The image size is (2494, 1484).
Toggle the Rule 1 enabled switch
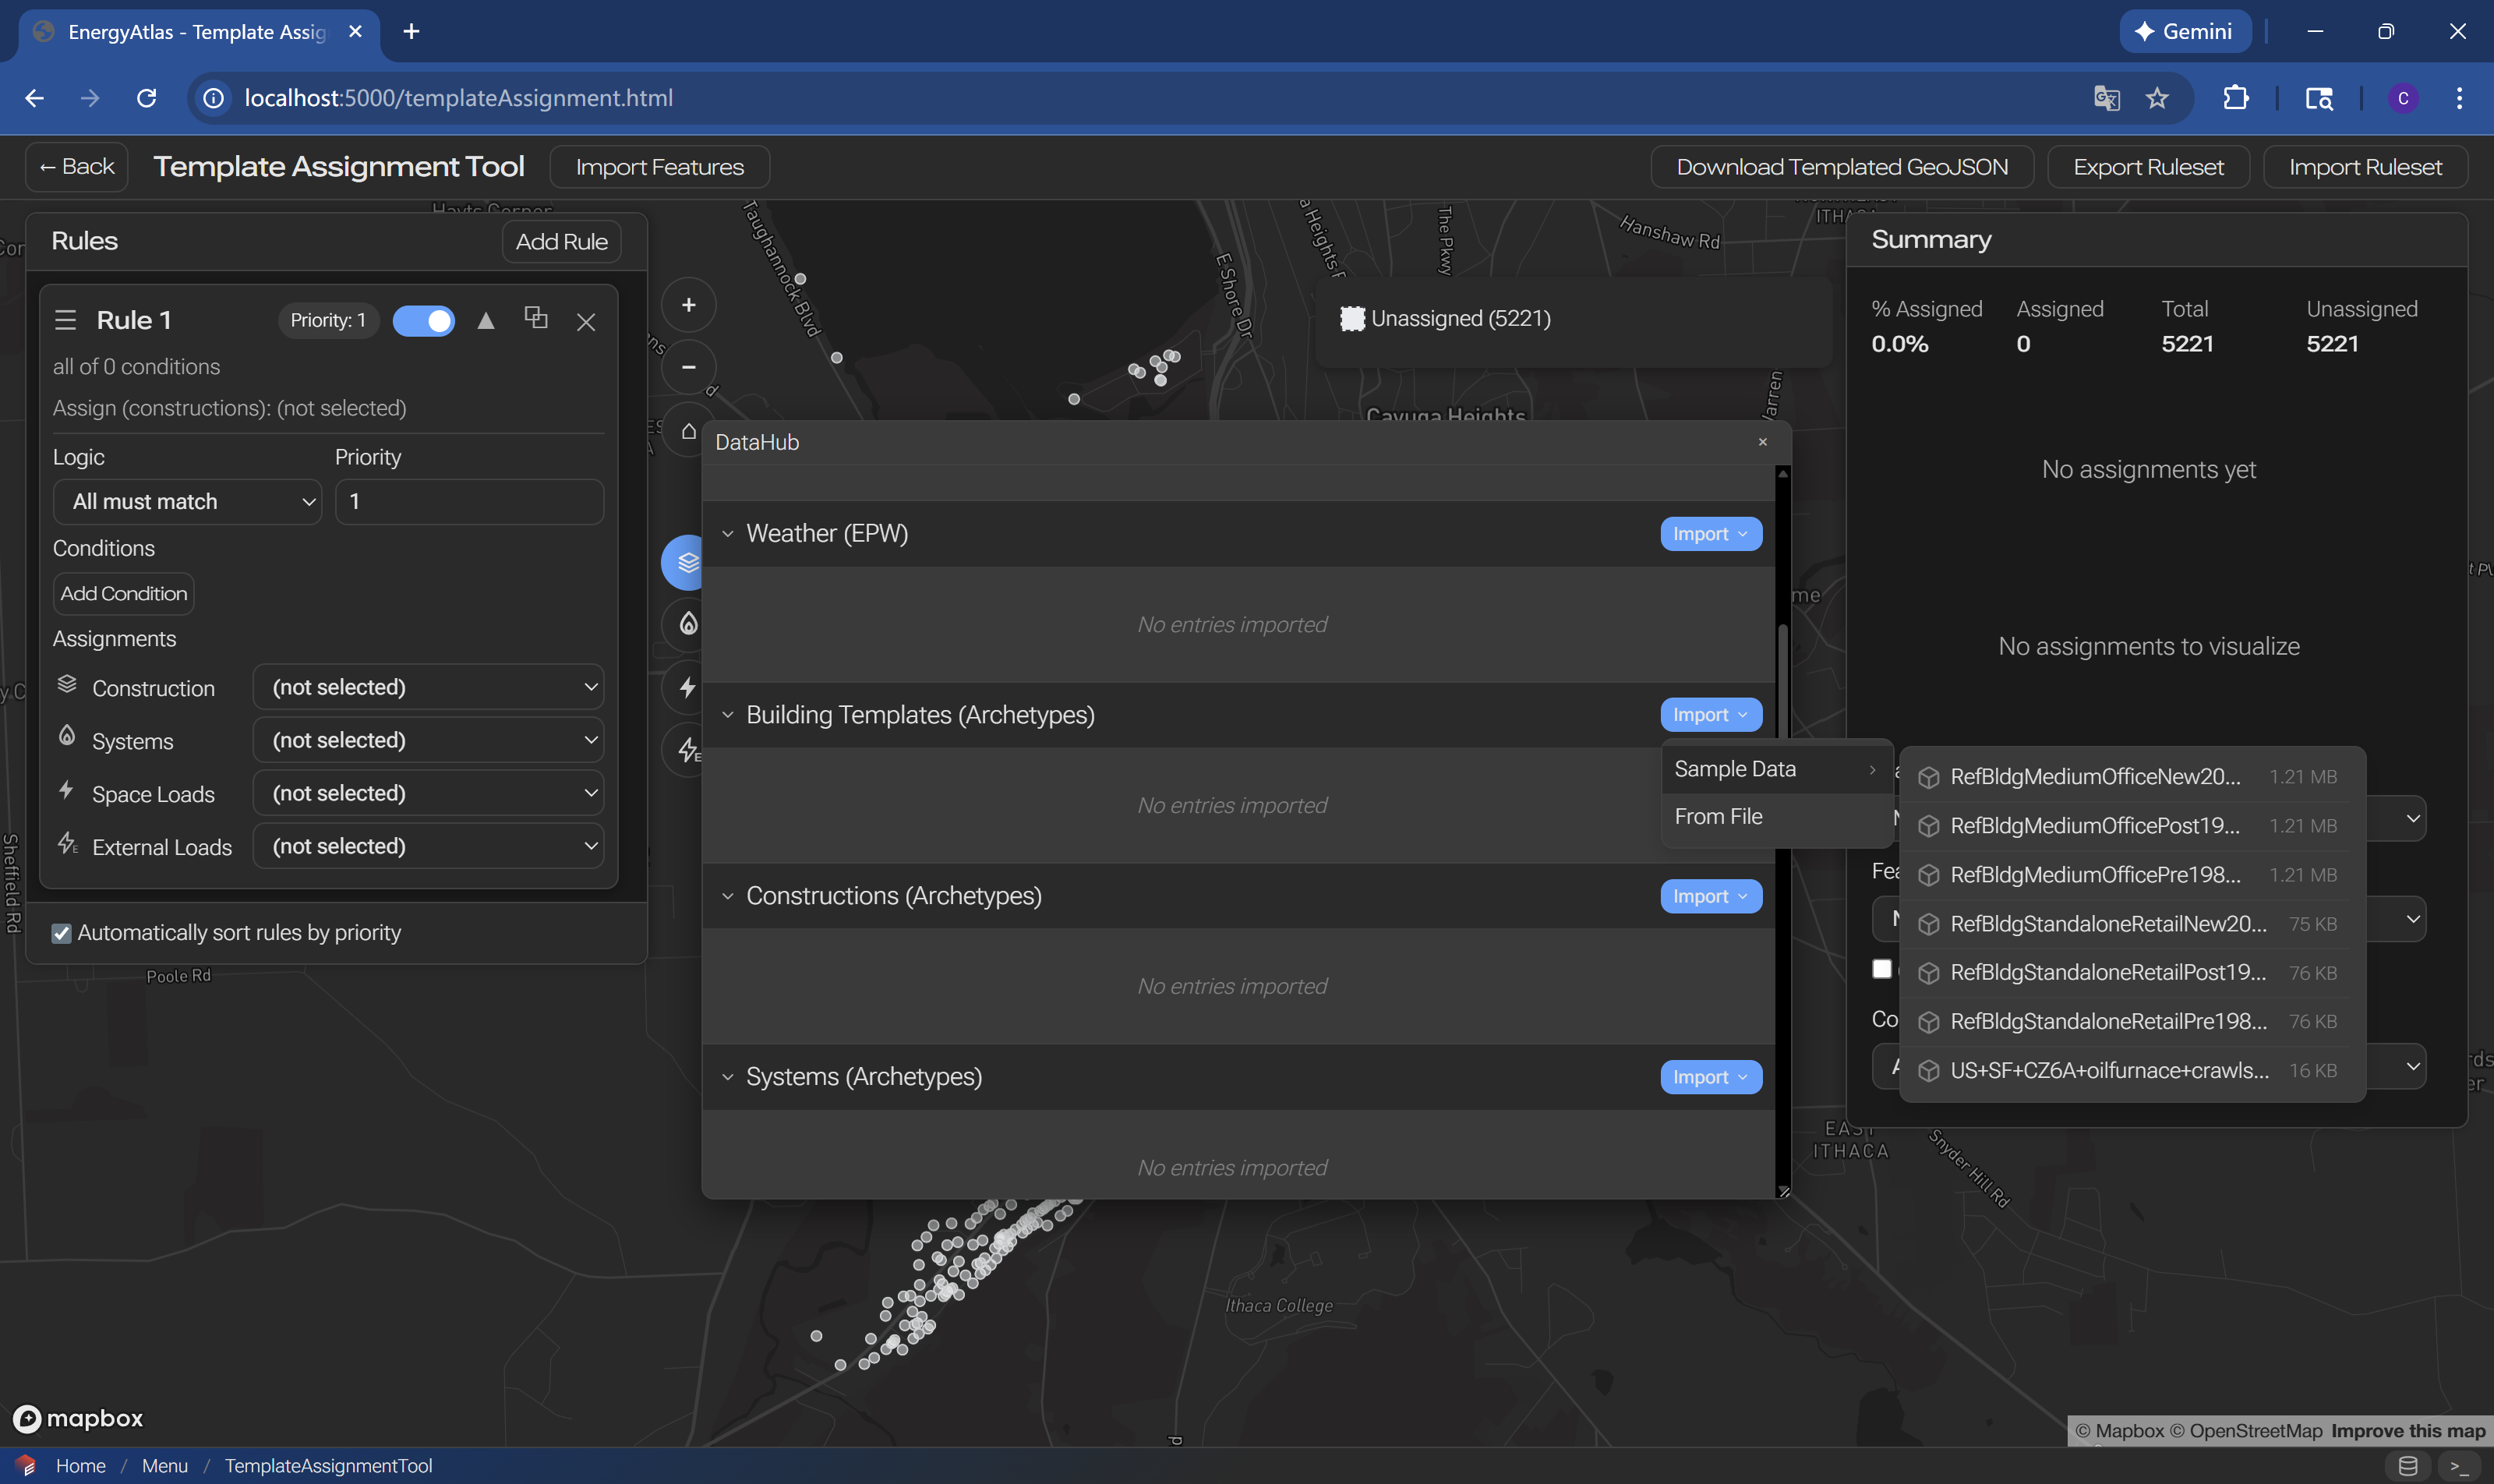[x=424, y=321]
